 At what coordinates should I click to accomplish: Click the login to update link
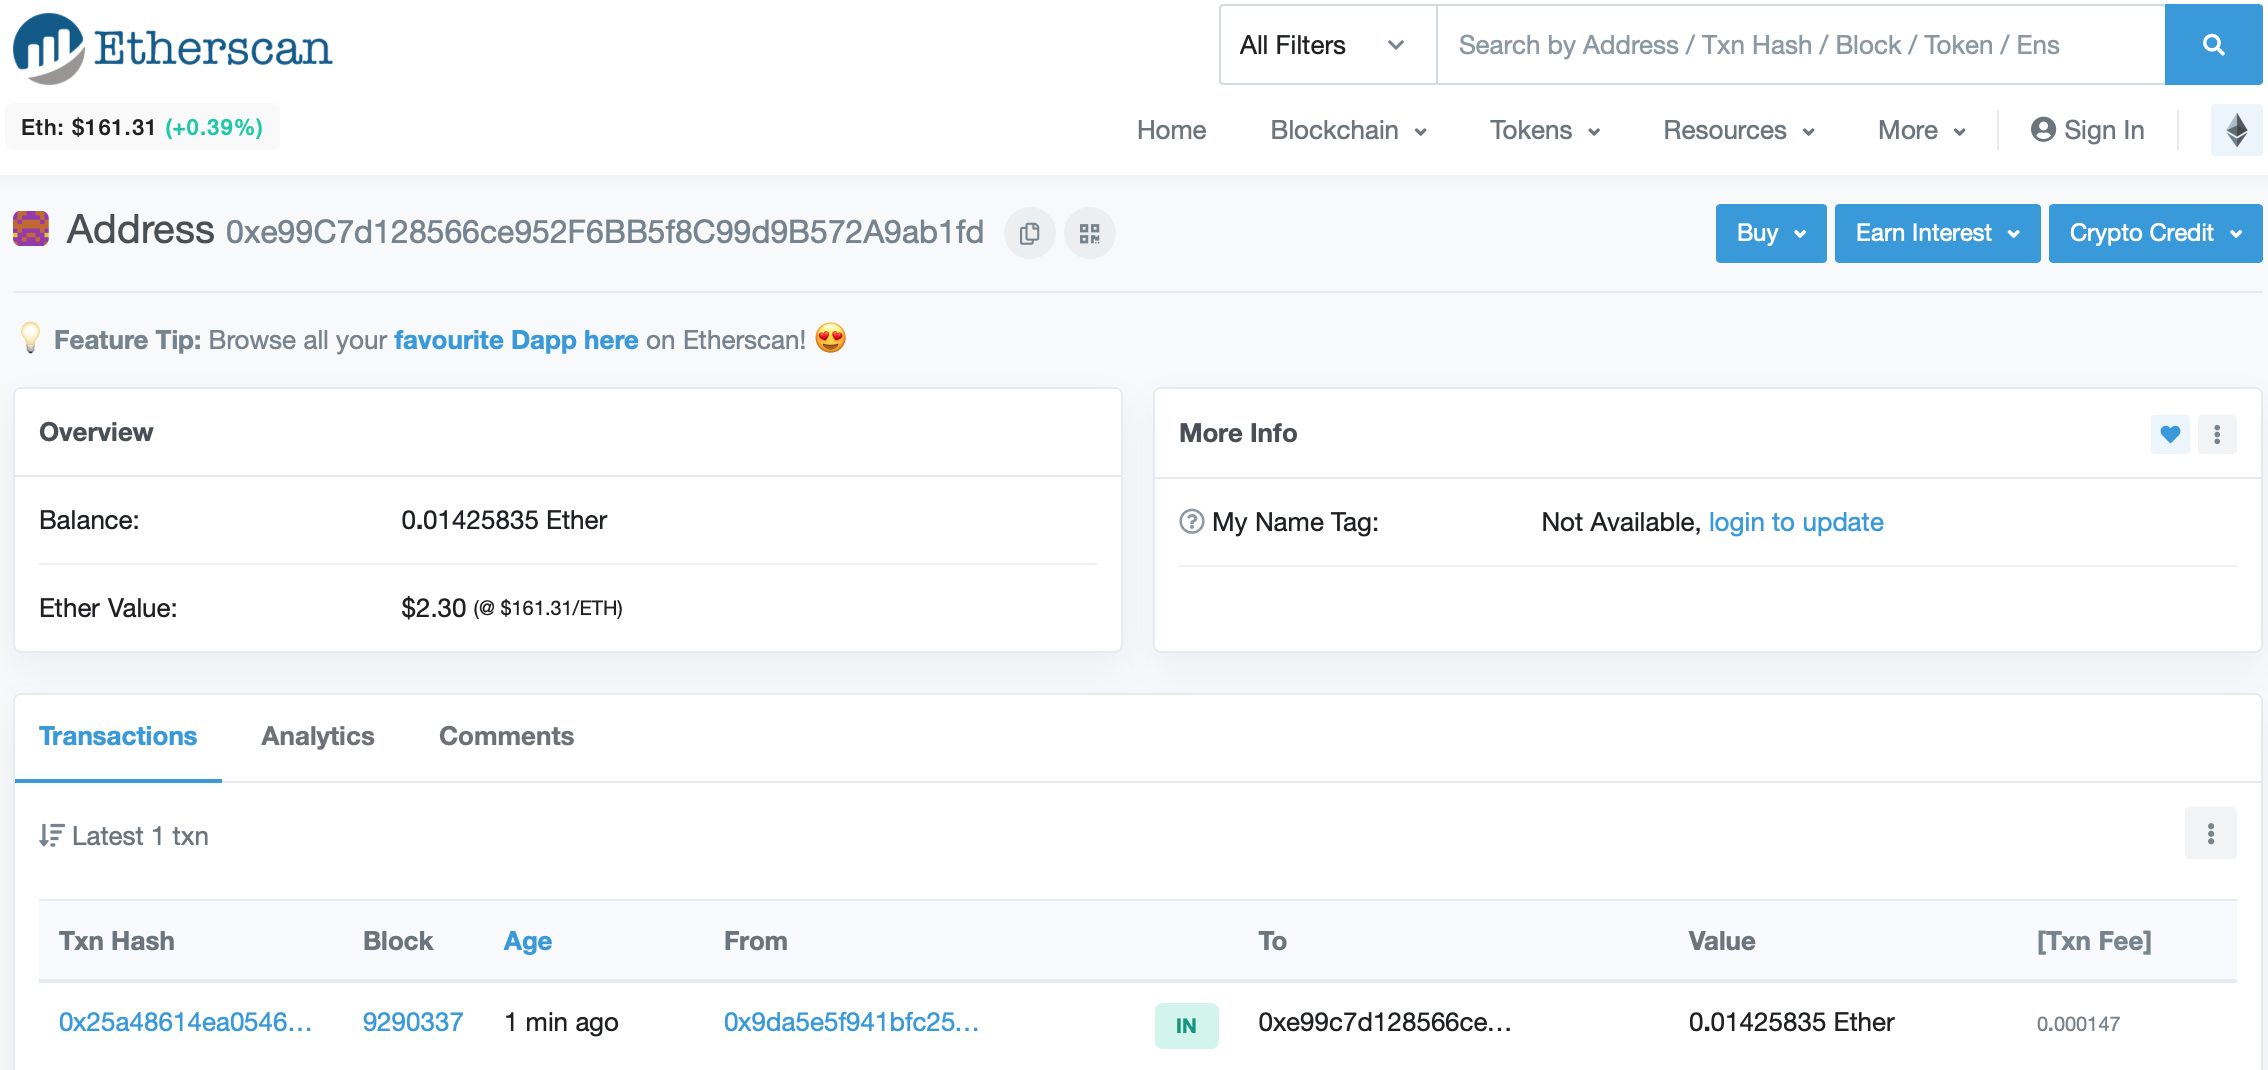pyautogui.click(x=1796, y=522)
